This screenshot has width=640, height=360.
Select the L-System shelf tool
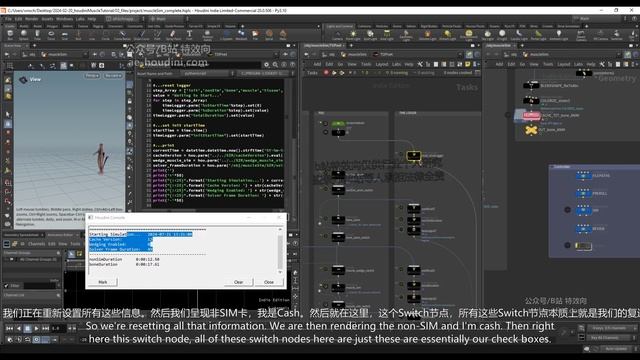point(226,35)
